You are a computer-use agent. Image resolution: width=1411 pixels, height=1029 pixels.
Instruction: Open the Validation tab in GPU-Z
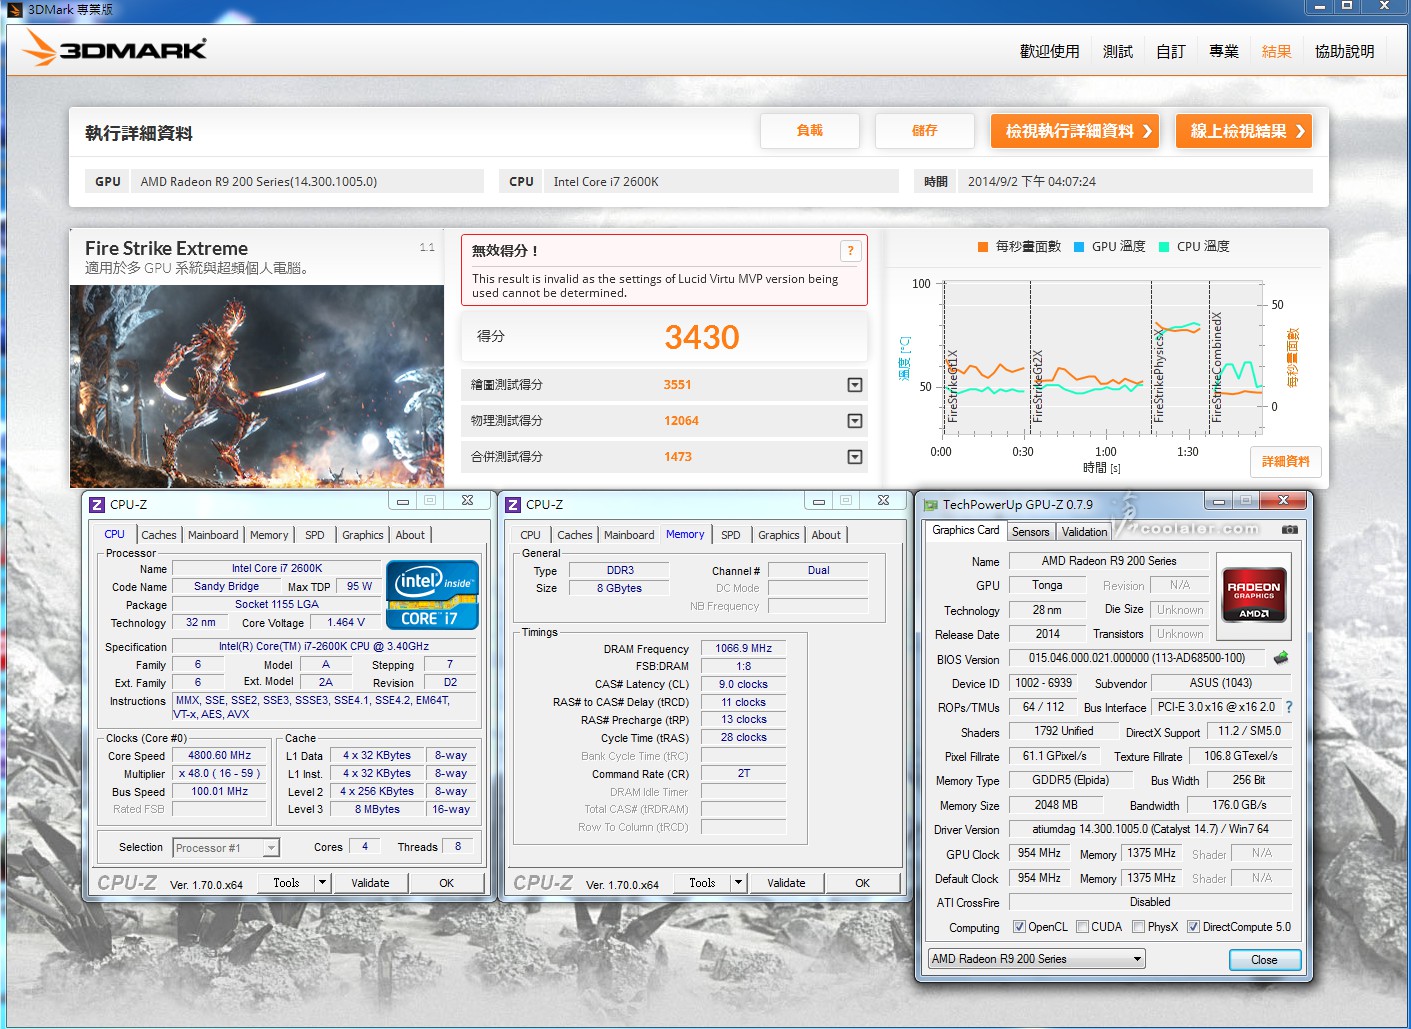tap(1085, 532)
